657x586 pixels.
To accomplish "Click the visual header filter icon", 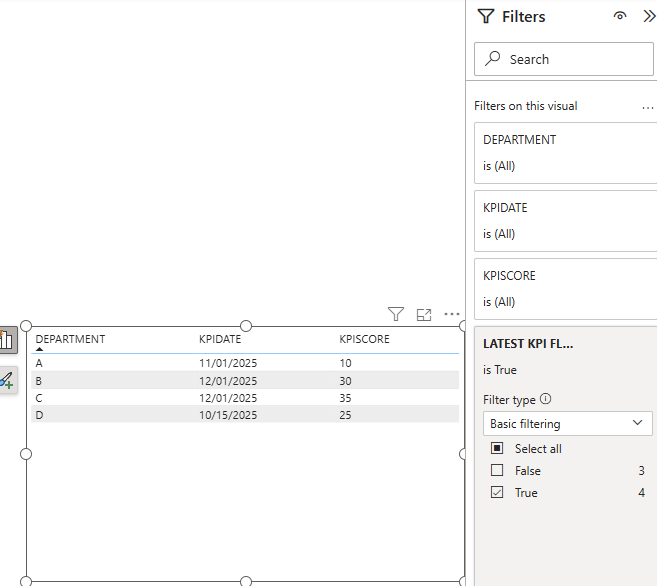I will [x=396, y=314].
